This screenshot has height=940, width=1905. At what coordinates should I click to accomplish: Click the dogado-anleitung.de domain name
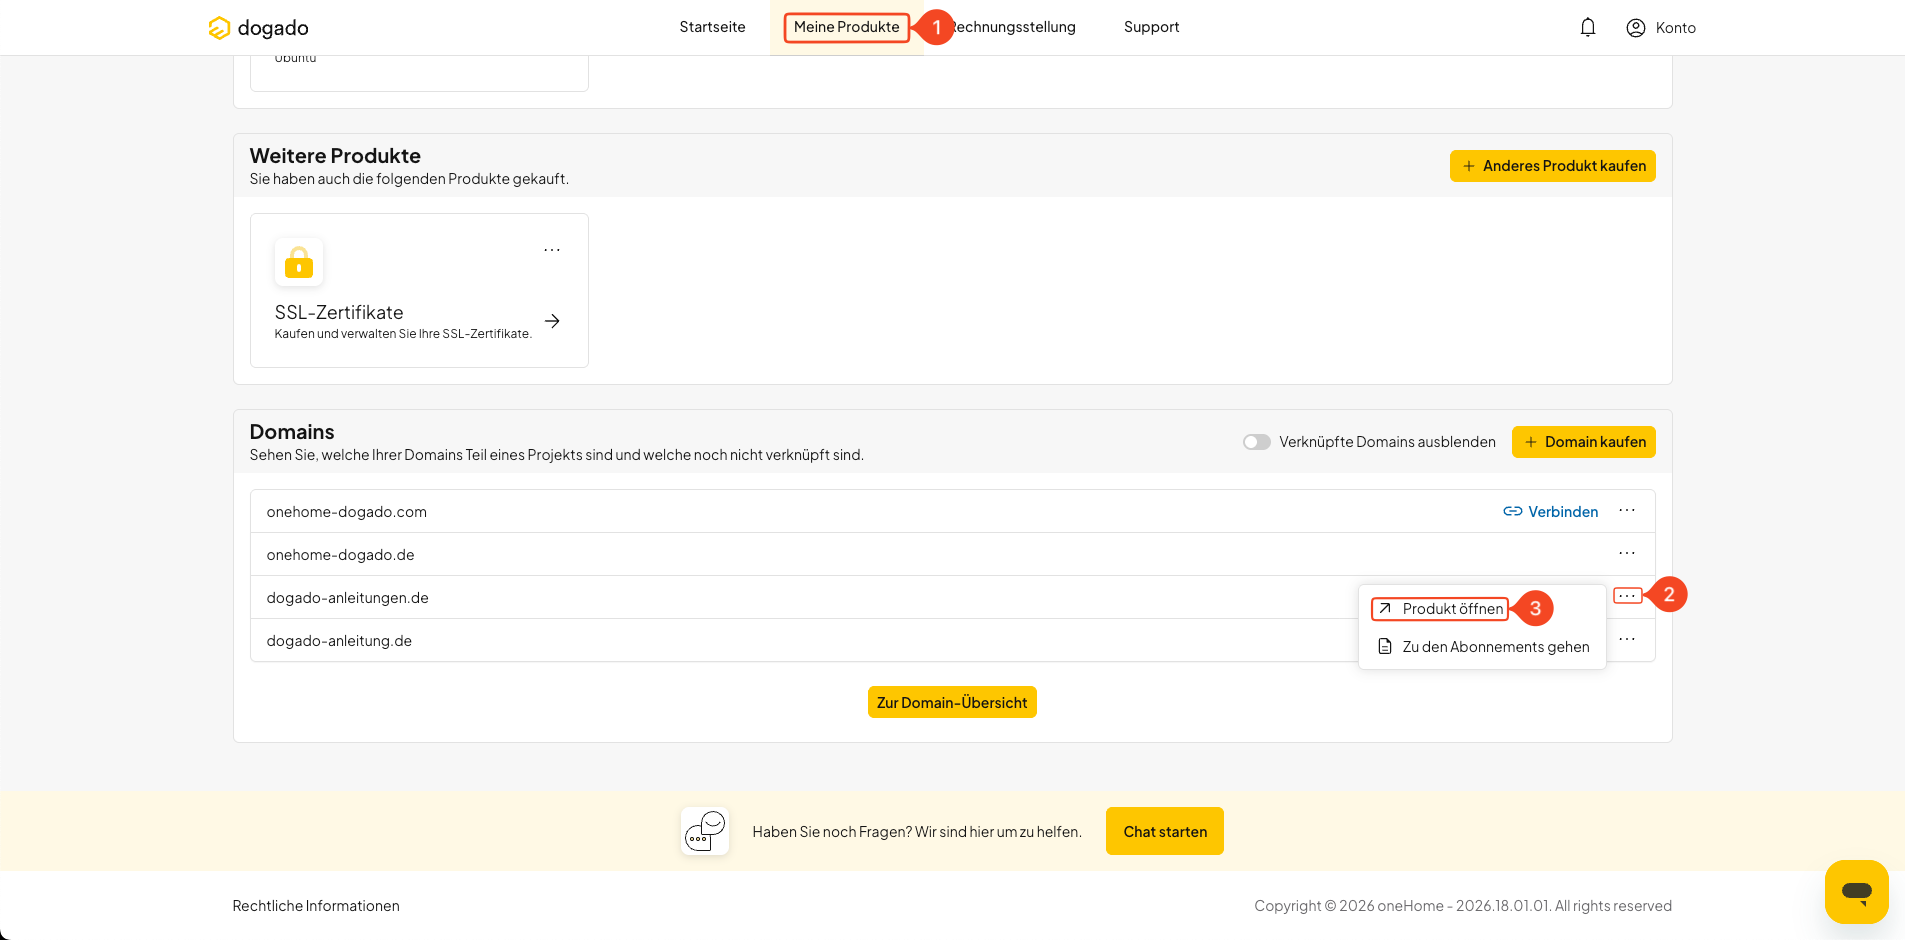pos(339,641)
